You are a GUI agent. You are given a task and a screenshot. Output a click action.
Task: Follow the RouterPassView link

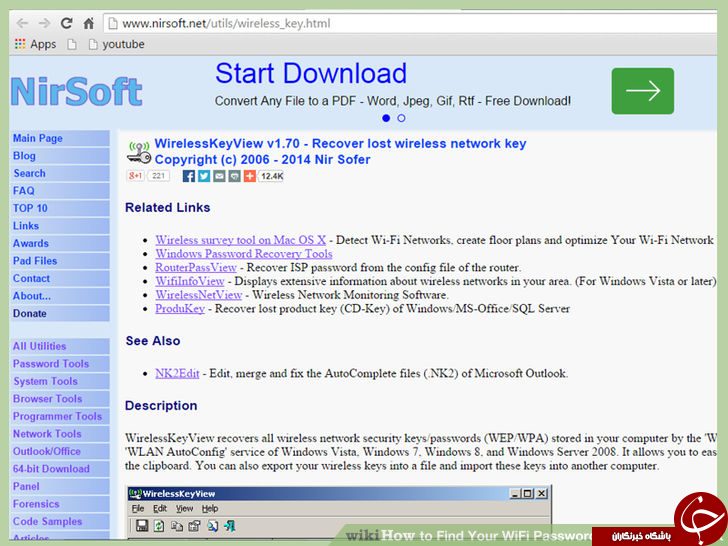(196, 267)
